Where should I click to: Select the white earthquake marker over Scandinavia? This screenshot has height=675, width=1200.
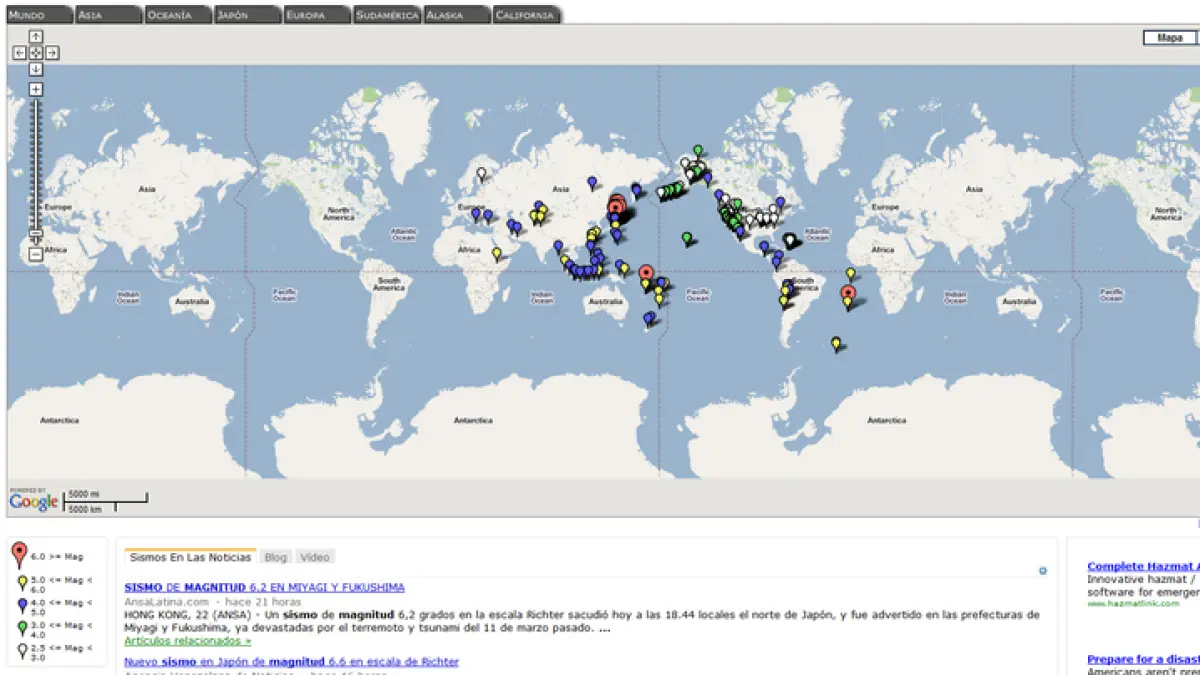coord(481,173)
